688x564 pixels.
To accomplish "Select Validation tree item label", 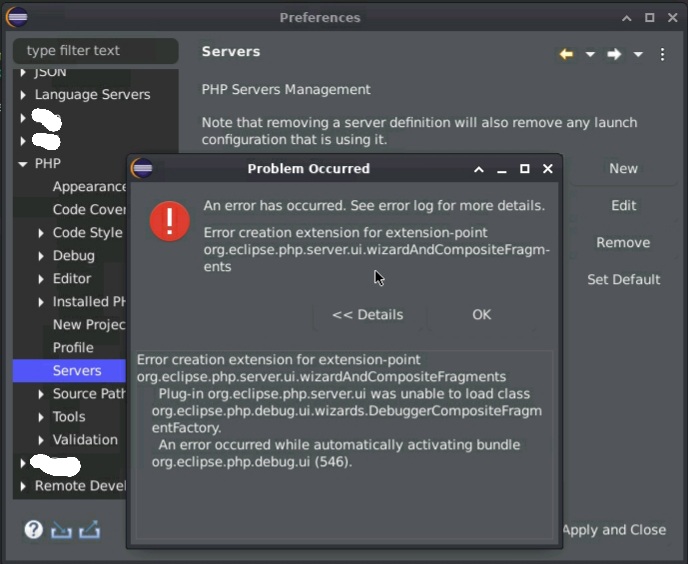I will pyautogui.click(x=85, y=440).
